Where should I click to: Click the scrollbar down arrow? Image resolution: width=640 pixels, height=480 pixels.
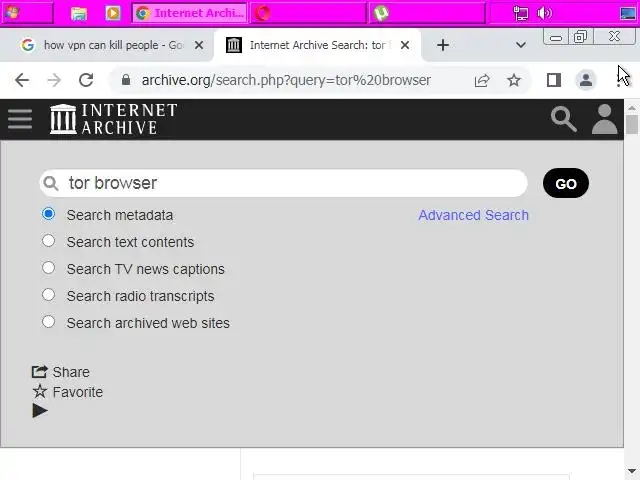pos(632,471)
